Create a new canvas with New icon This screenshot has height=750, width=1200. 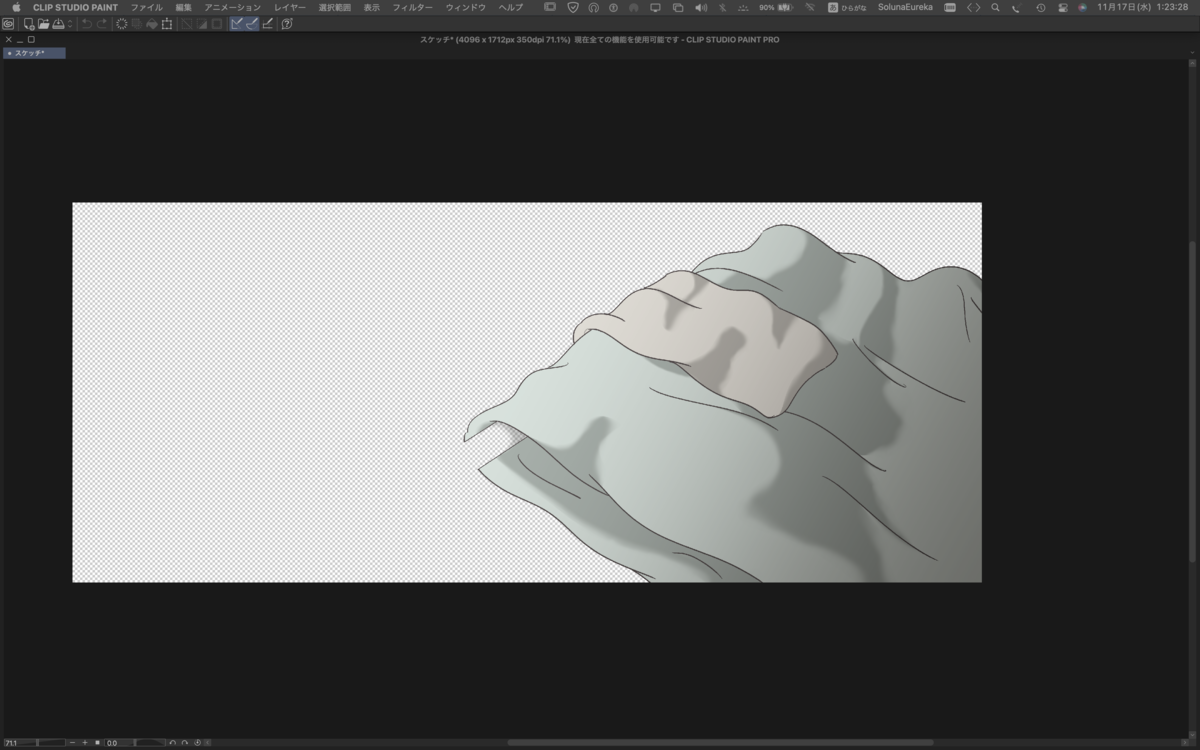point(29,24)
